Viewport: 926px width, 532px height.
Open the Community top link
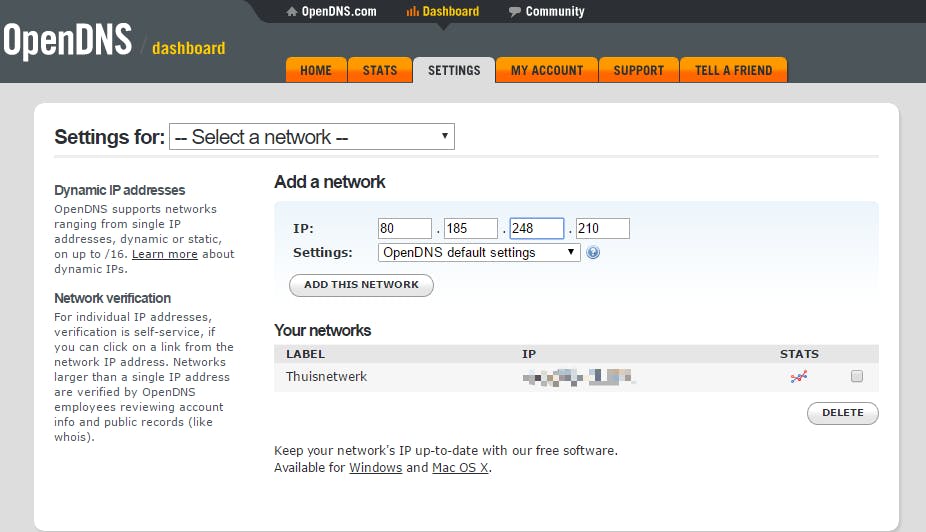pyautogui.click(x=547, y=11)
